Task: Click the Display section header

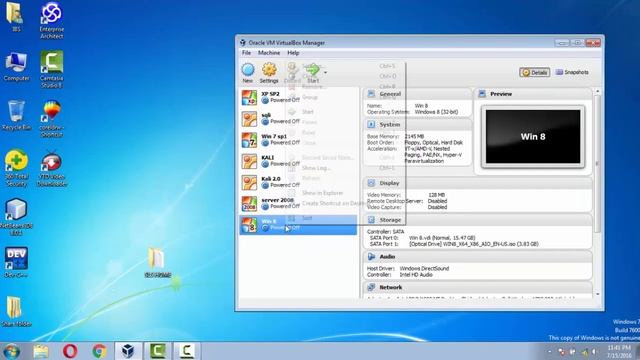Action: coord(477,183)
